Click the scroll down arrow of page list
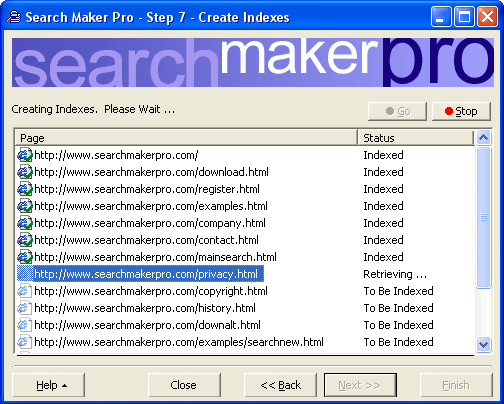This screenshot has height=404, width=504. (x=483, y=344)
